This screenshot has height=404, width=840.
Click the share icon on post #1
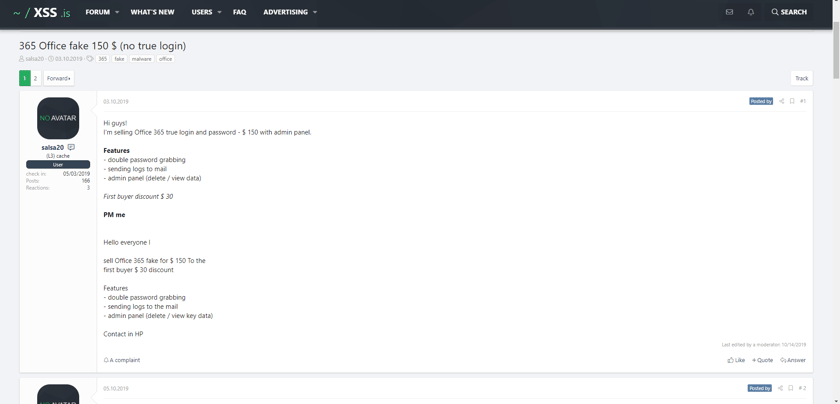tap(781, 101)
